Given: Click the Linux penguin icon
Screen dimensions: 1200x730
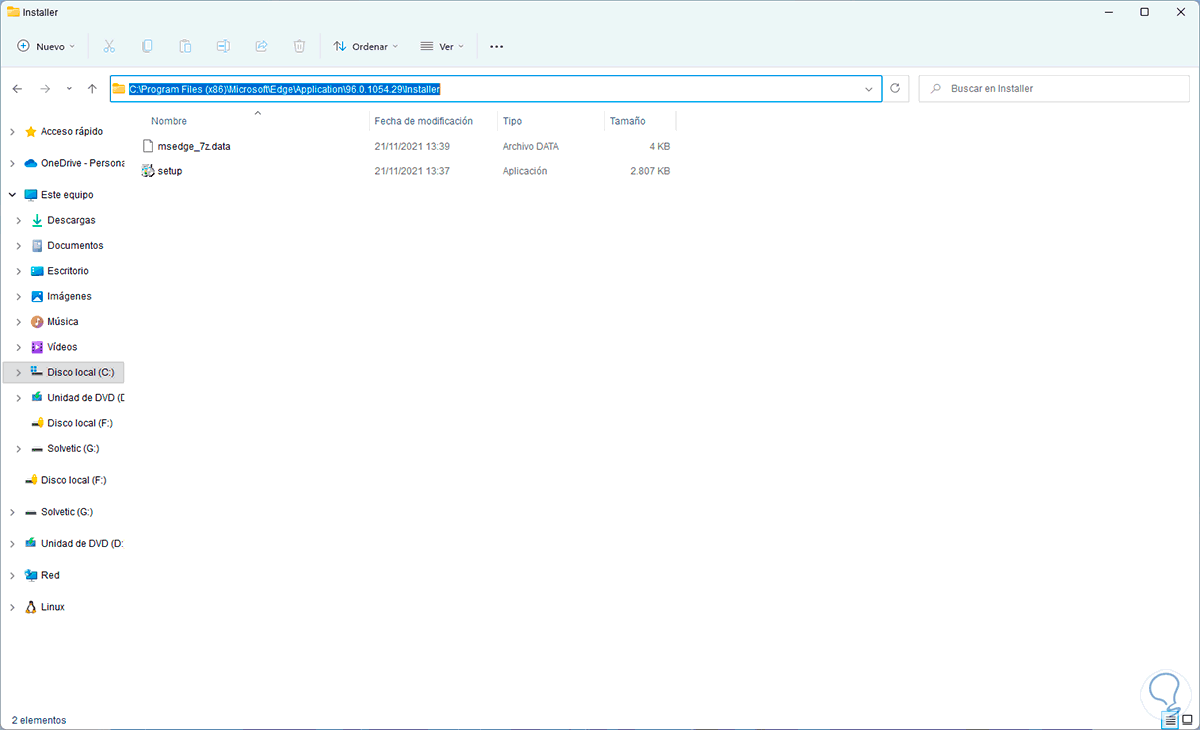Looking at the screenshot, I should point(31,607).
